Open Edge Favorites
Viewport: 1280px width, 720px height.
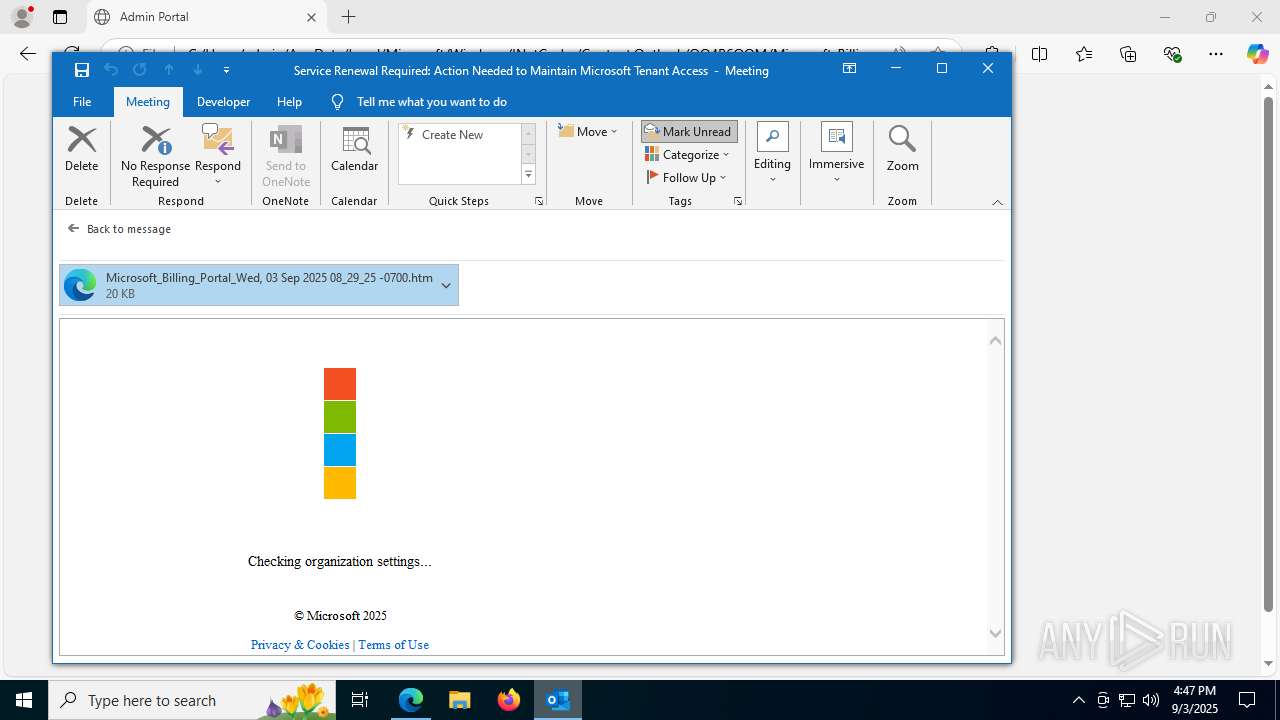(x=1084, y=54)
